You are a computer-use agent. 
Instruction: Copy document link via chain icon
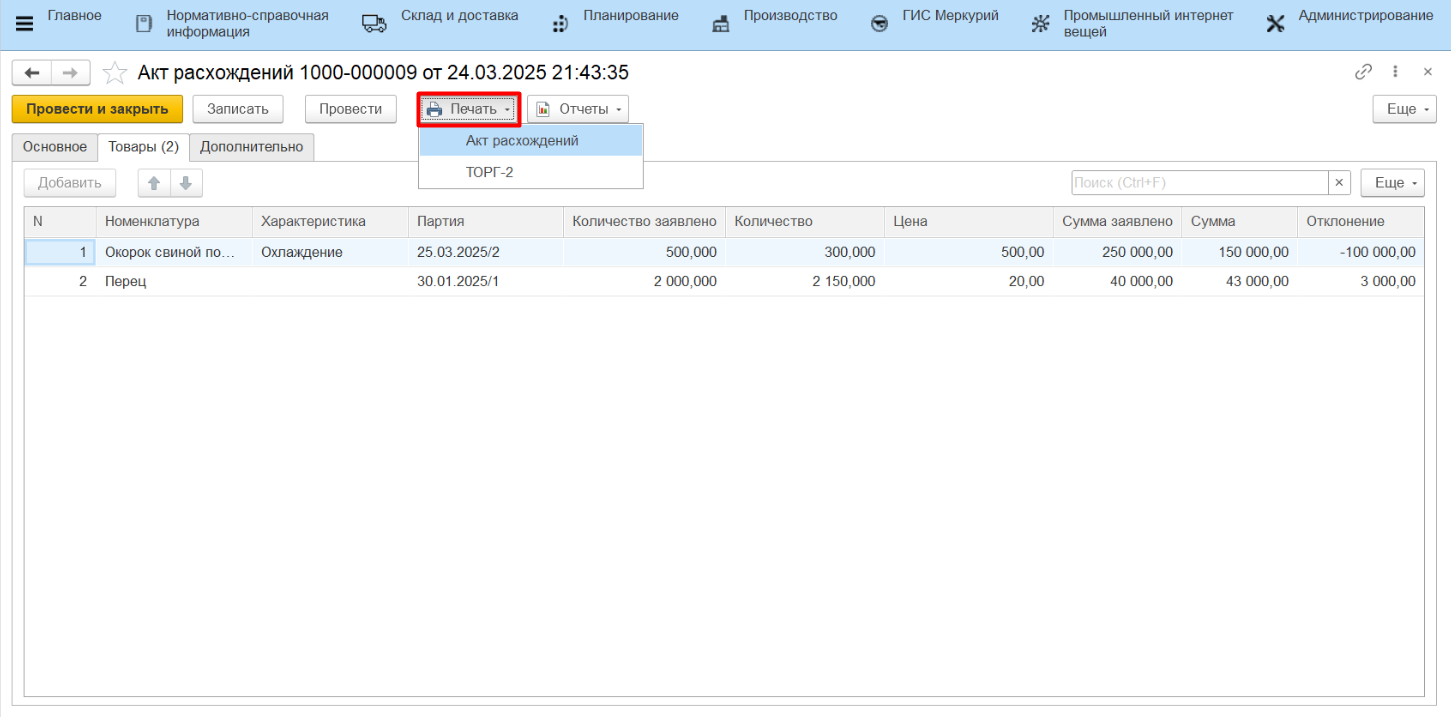pos(1363,72)
